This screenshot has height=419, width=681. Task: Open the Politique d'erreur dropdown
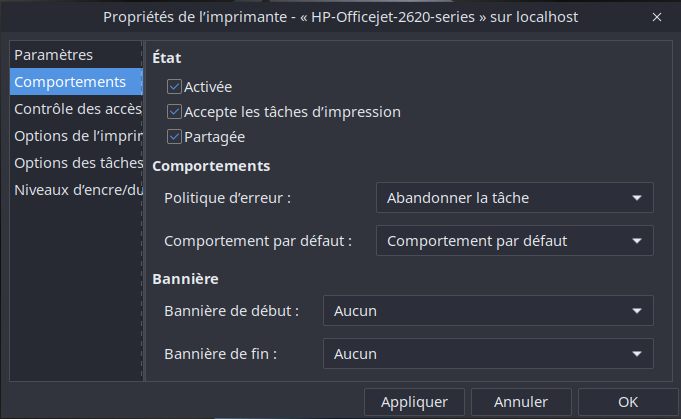[514, 198]
